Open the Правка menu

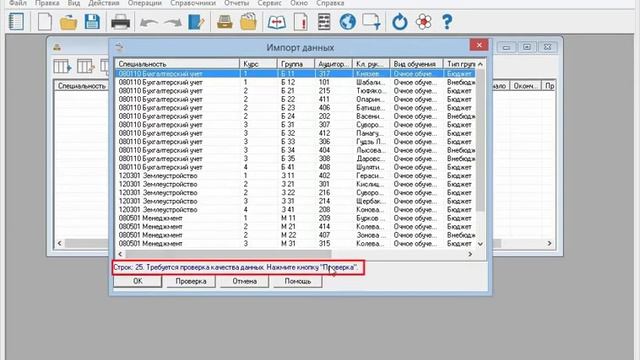[x=47, y=3]
